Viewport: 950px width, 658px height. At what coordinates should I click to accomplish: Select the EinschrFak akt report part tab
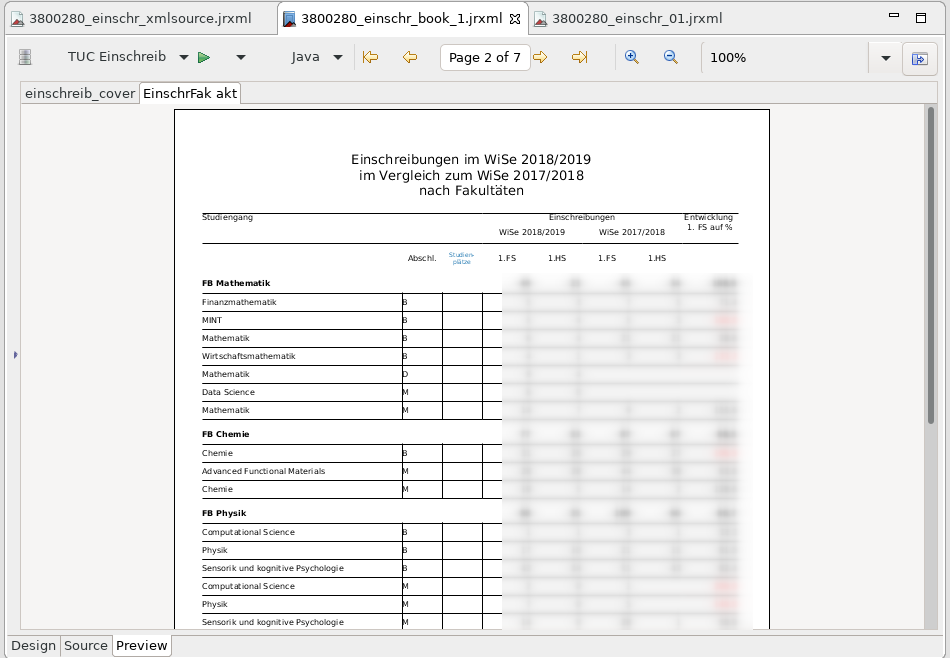(x=190, y=93)
